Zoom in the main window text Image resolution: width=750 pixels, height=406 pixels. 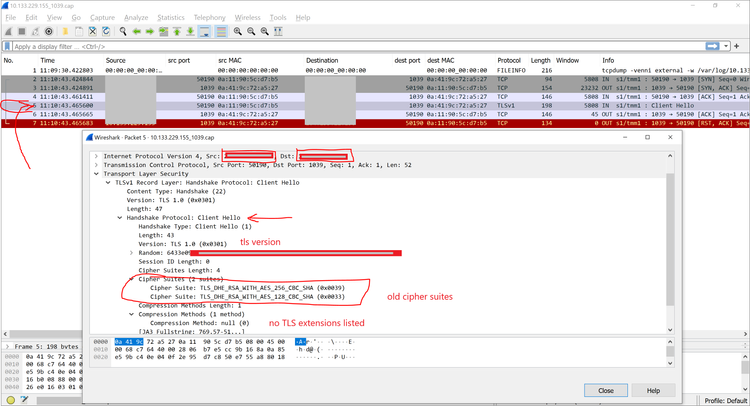click(x=238, y=31)
